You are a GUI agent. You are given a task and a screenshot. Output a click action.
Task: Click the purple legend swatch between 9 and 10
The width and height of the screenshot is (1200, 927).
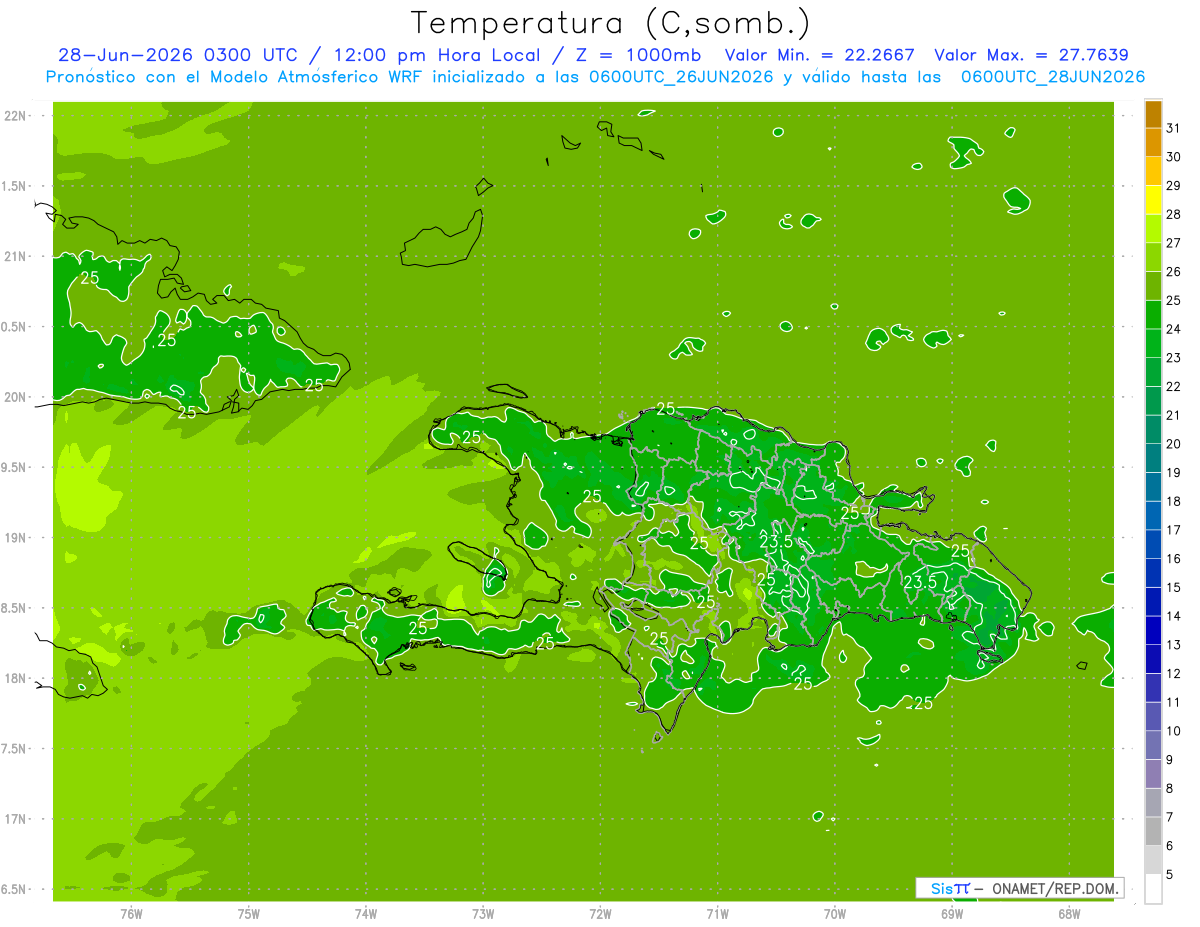(1153, 745)
